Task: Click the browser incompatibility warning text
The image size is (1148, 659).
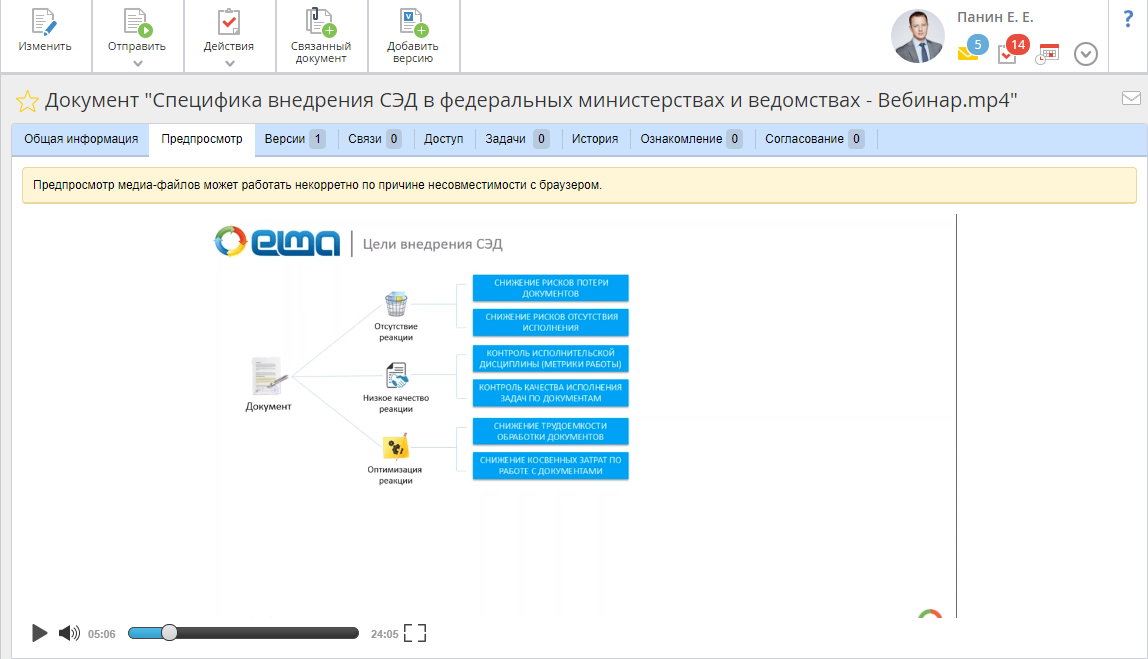Action: (317, 185)
